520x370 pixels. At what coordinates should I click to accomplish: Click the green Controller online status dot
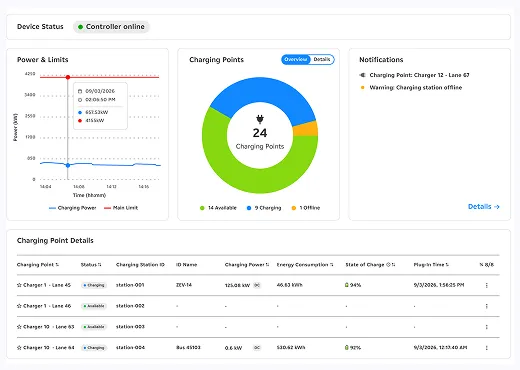80,27
